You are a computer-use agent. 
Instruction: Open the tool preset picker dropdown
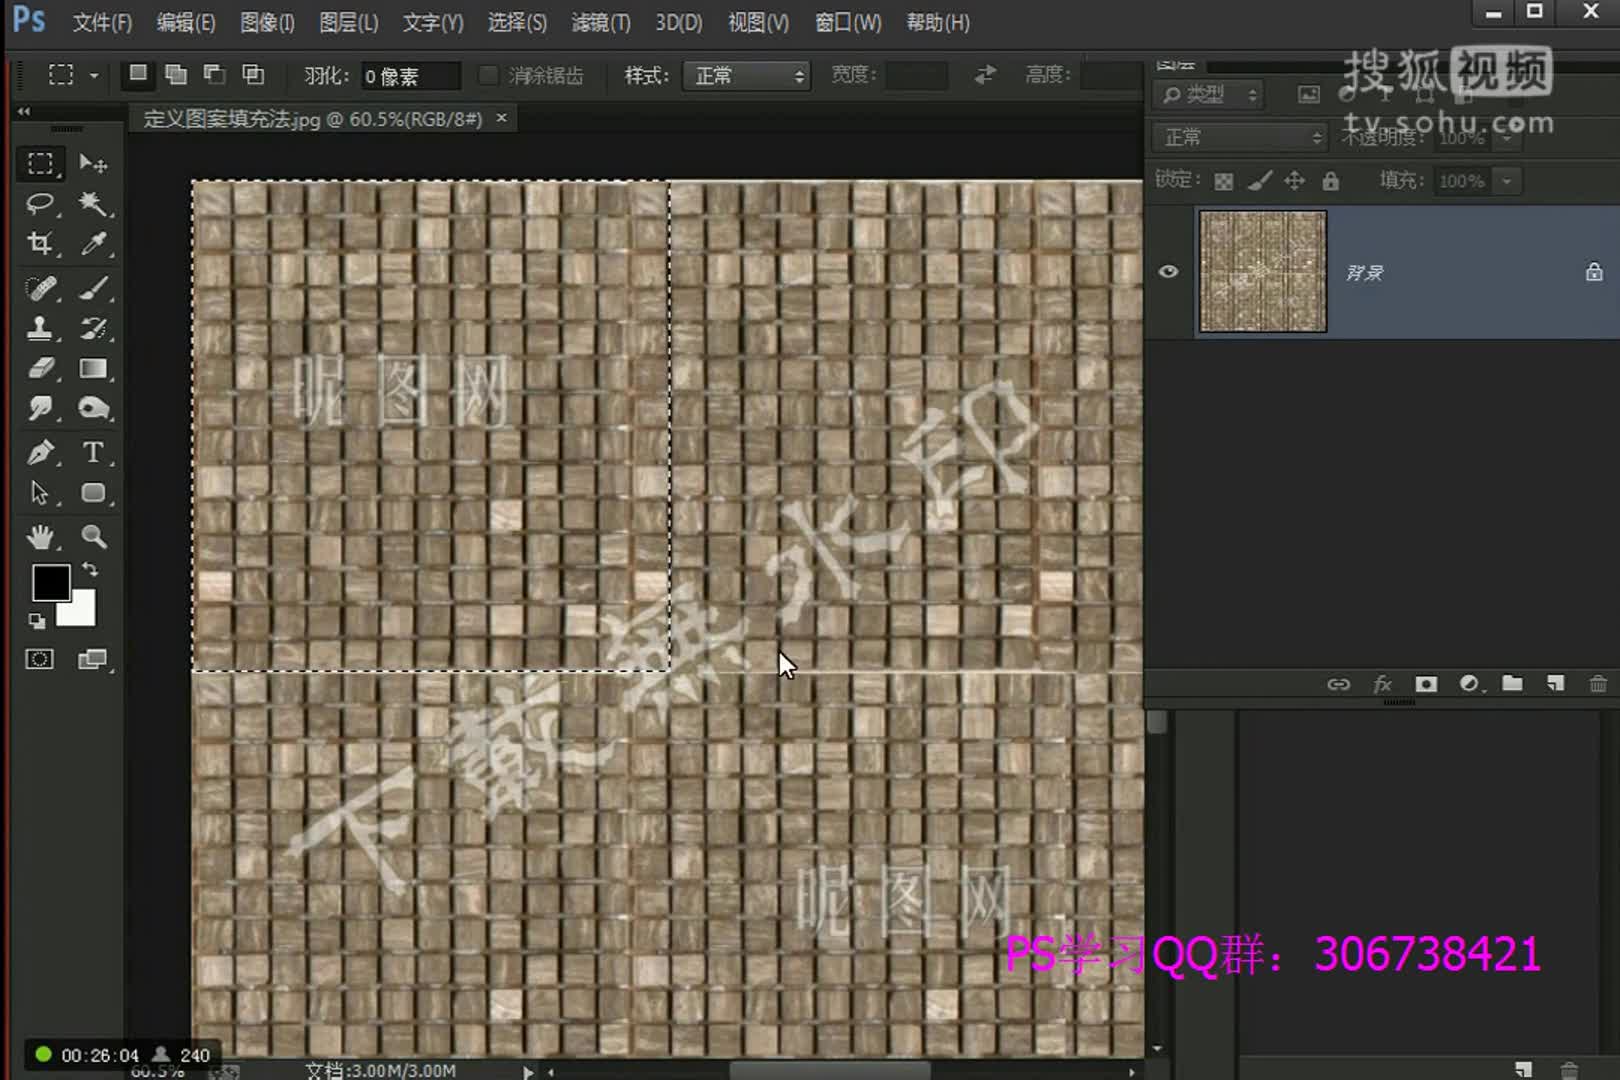[x=93, y=75]
